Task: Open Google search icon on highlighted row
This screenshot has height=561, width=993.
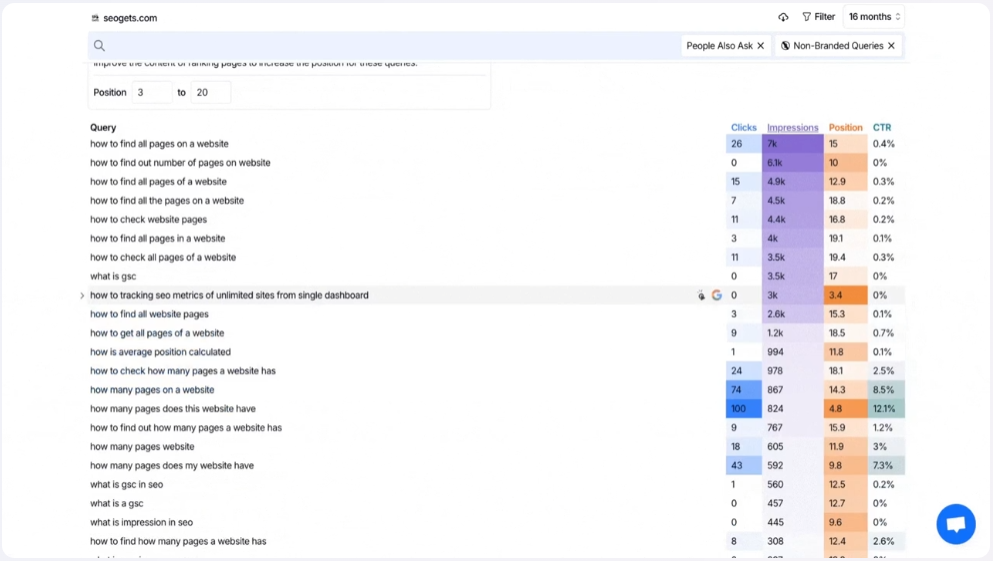Action: tap(716, 296)
